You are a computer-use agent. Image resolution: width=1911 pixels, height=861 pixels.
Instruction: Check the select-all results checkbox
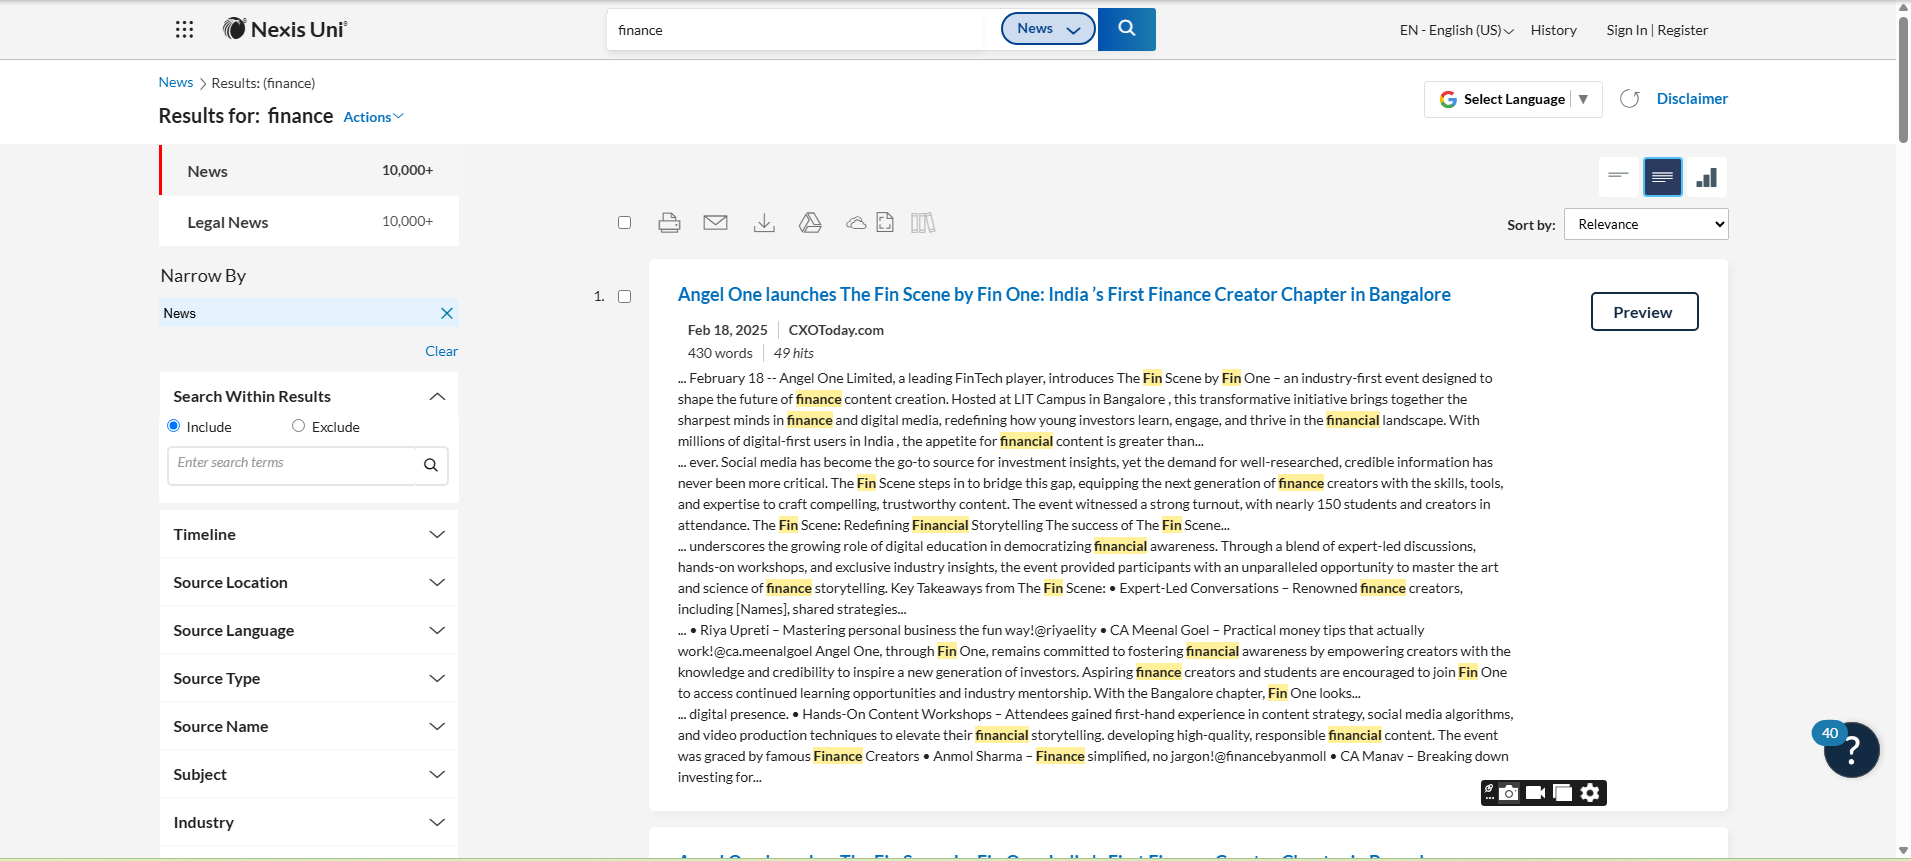[625, 223]
